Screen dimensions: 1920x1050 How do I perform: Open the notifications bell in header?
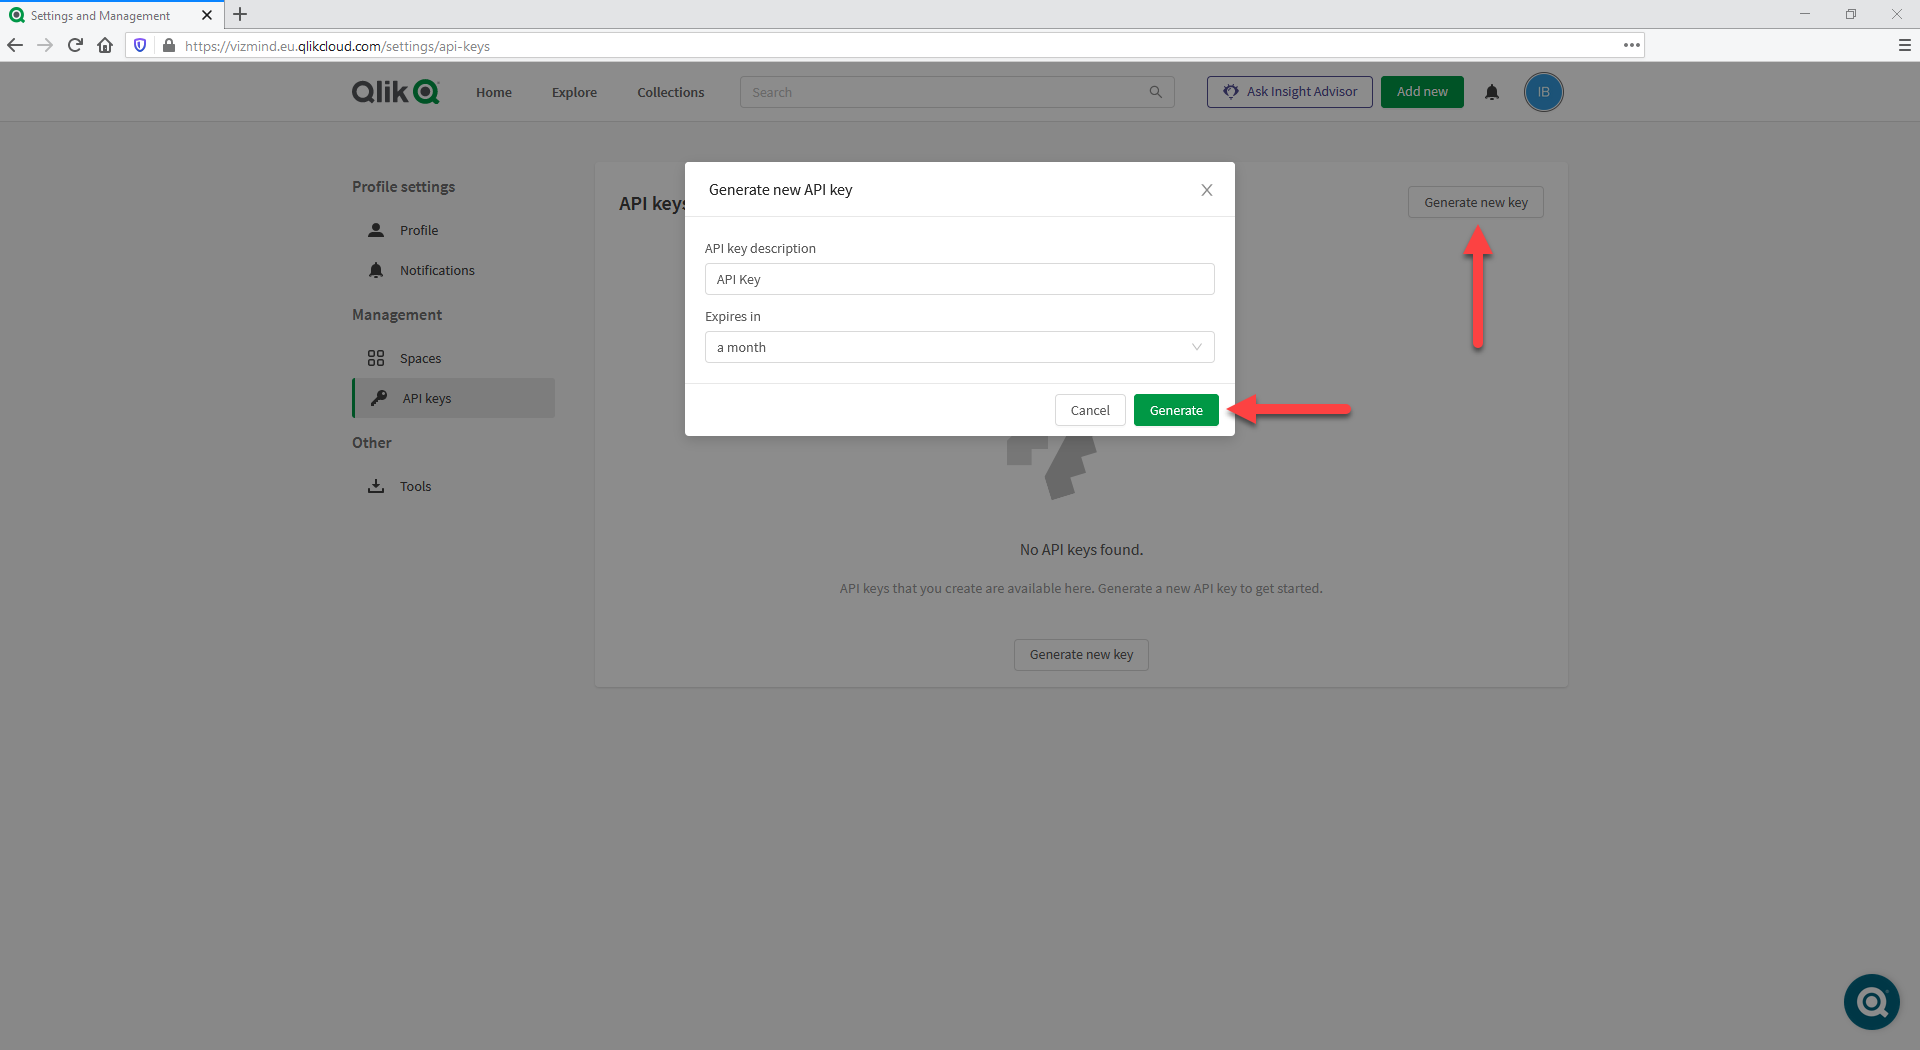point(1492,92)
